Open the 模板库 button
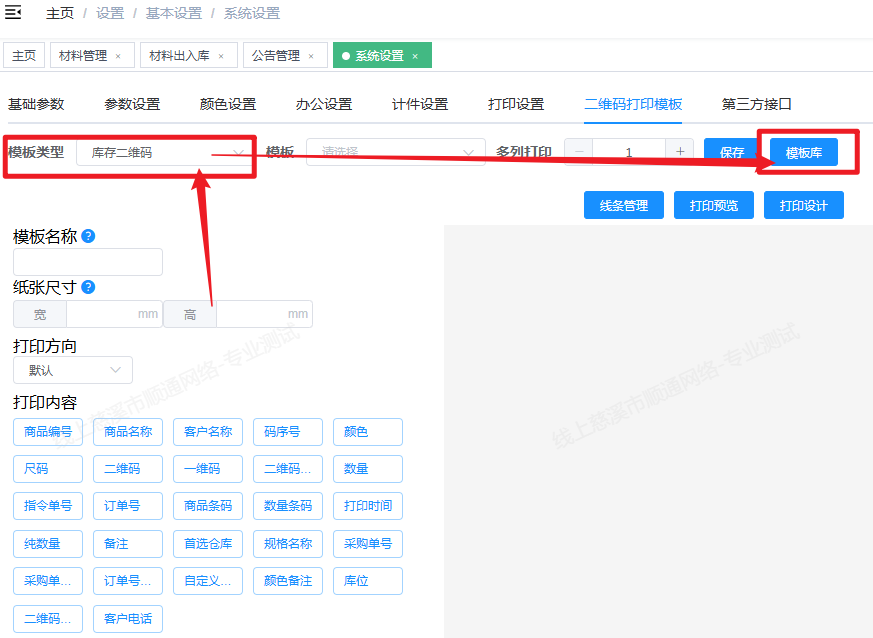Screen dimensions: 873x638 pyautogui.click(x=804, y=153)
